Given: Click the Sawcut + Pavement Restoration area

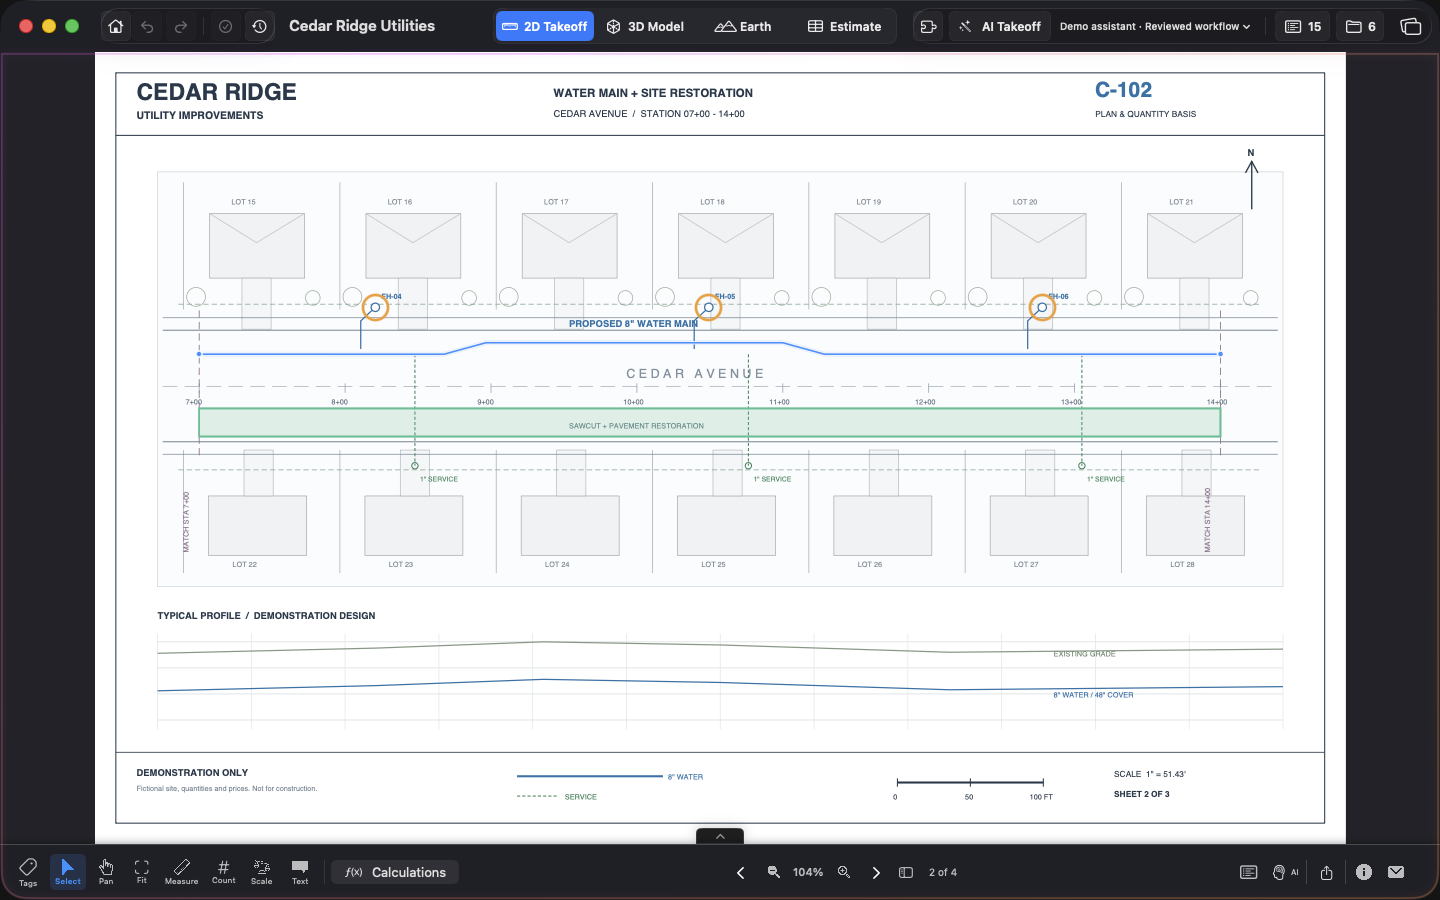Looking at the screenshot, I should tap(710, 423).
